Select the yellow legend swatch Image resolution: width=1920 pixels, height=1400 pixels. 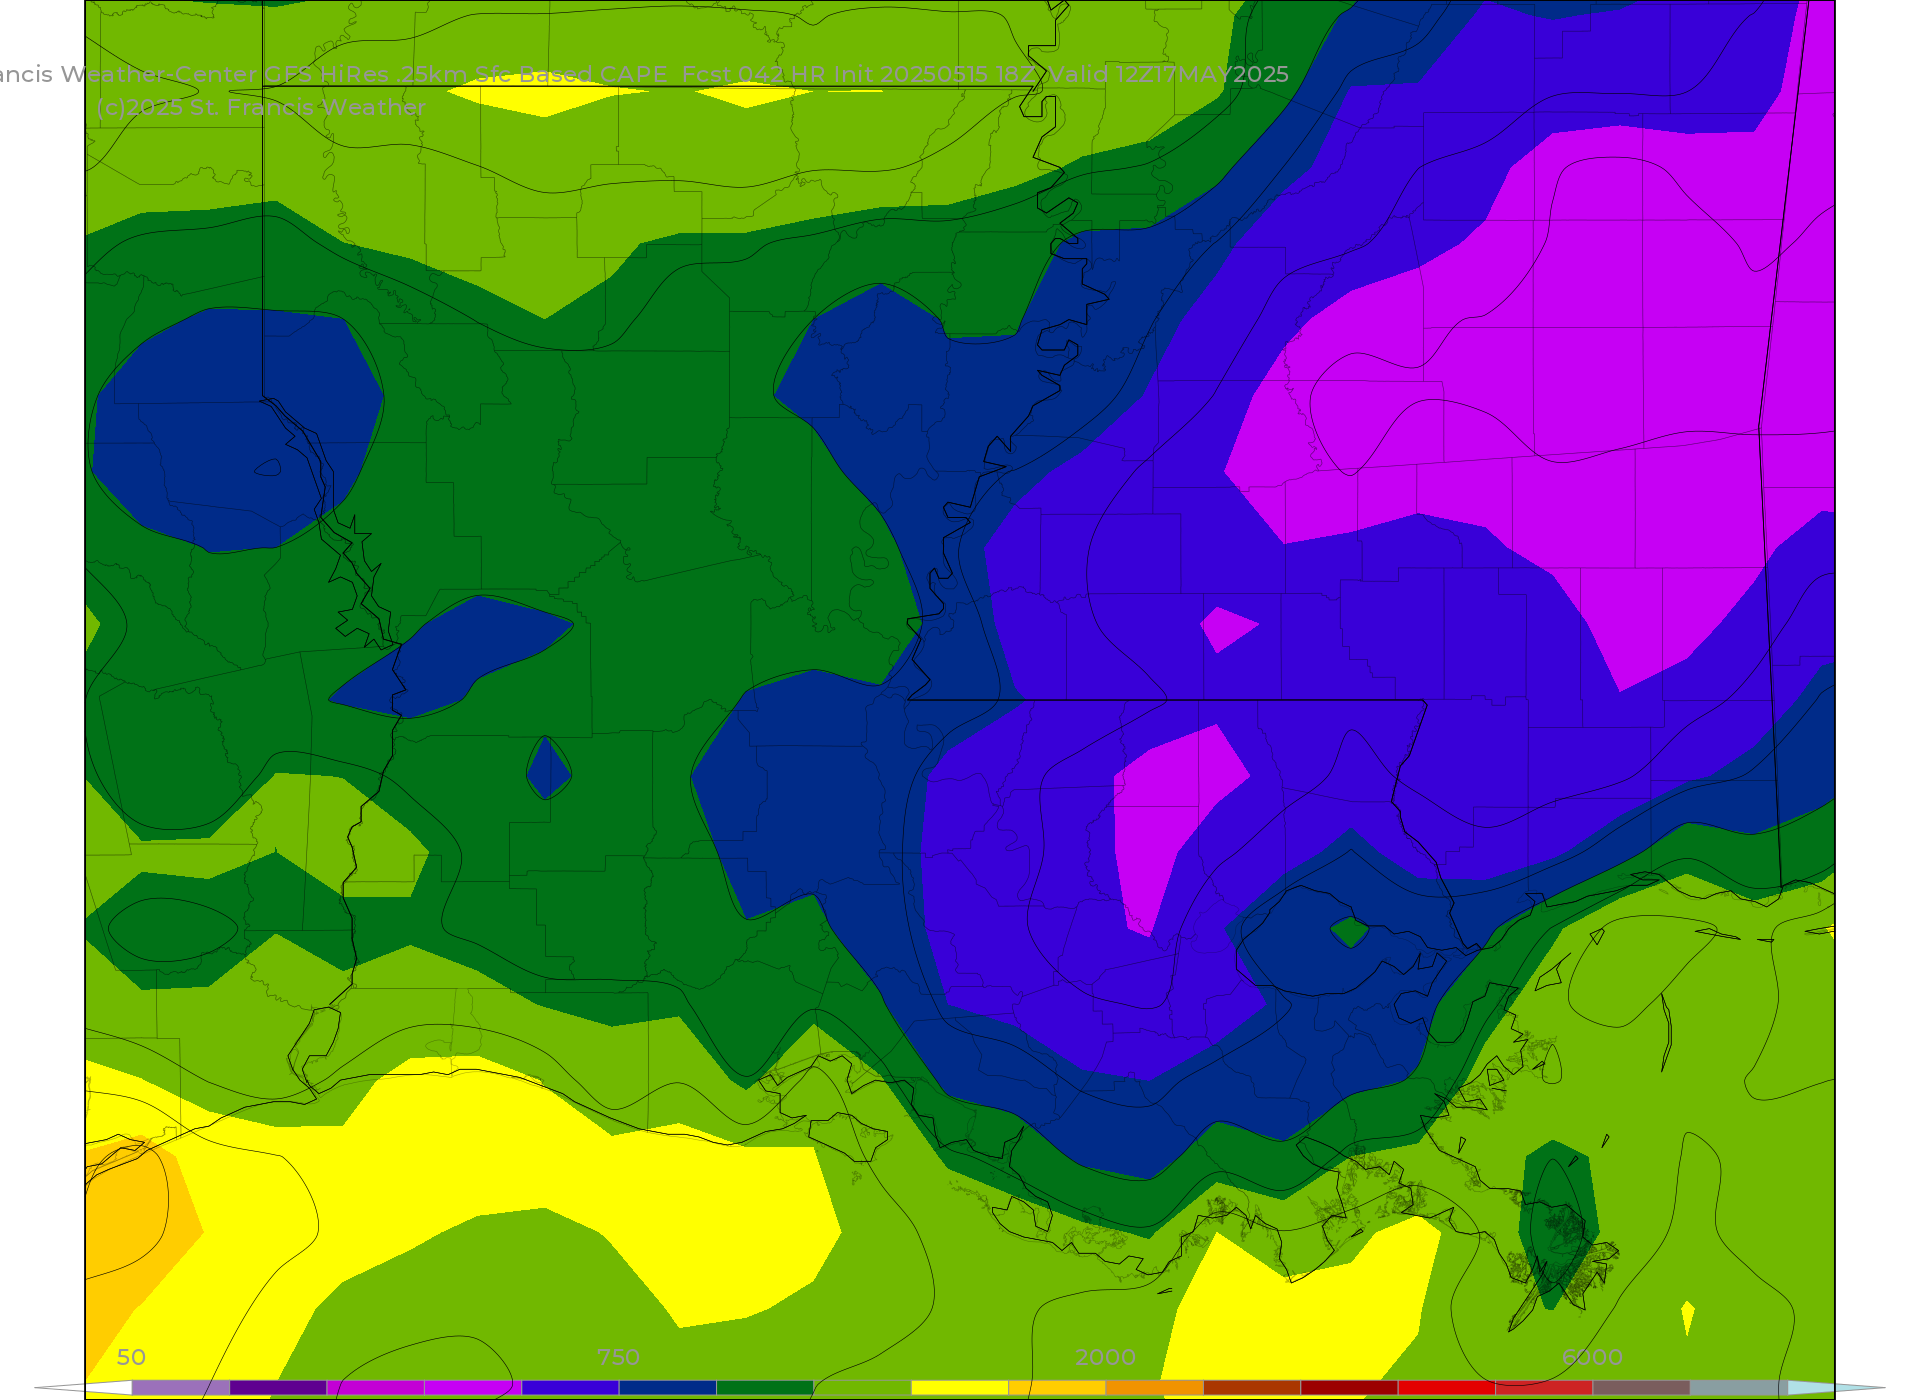tap(959, 1388)
